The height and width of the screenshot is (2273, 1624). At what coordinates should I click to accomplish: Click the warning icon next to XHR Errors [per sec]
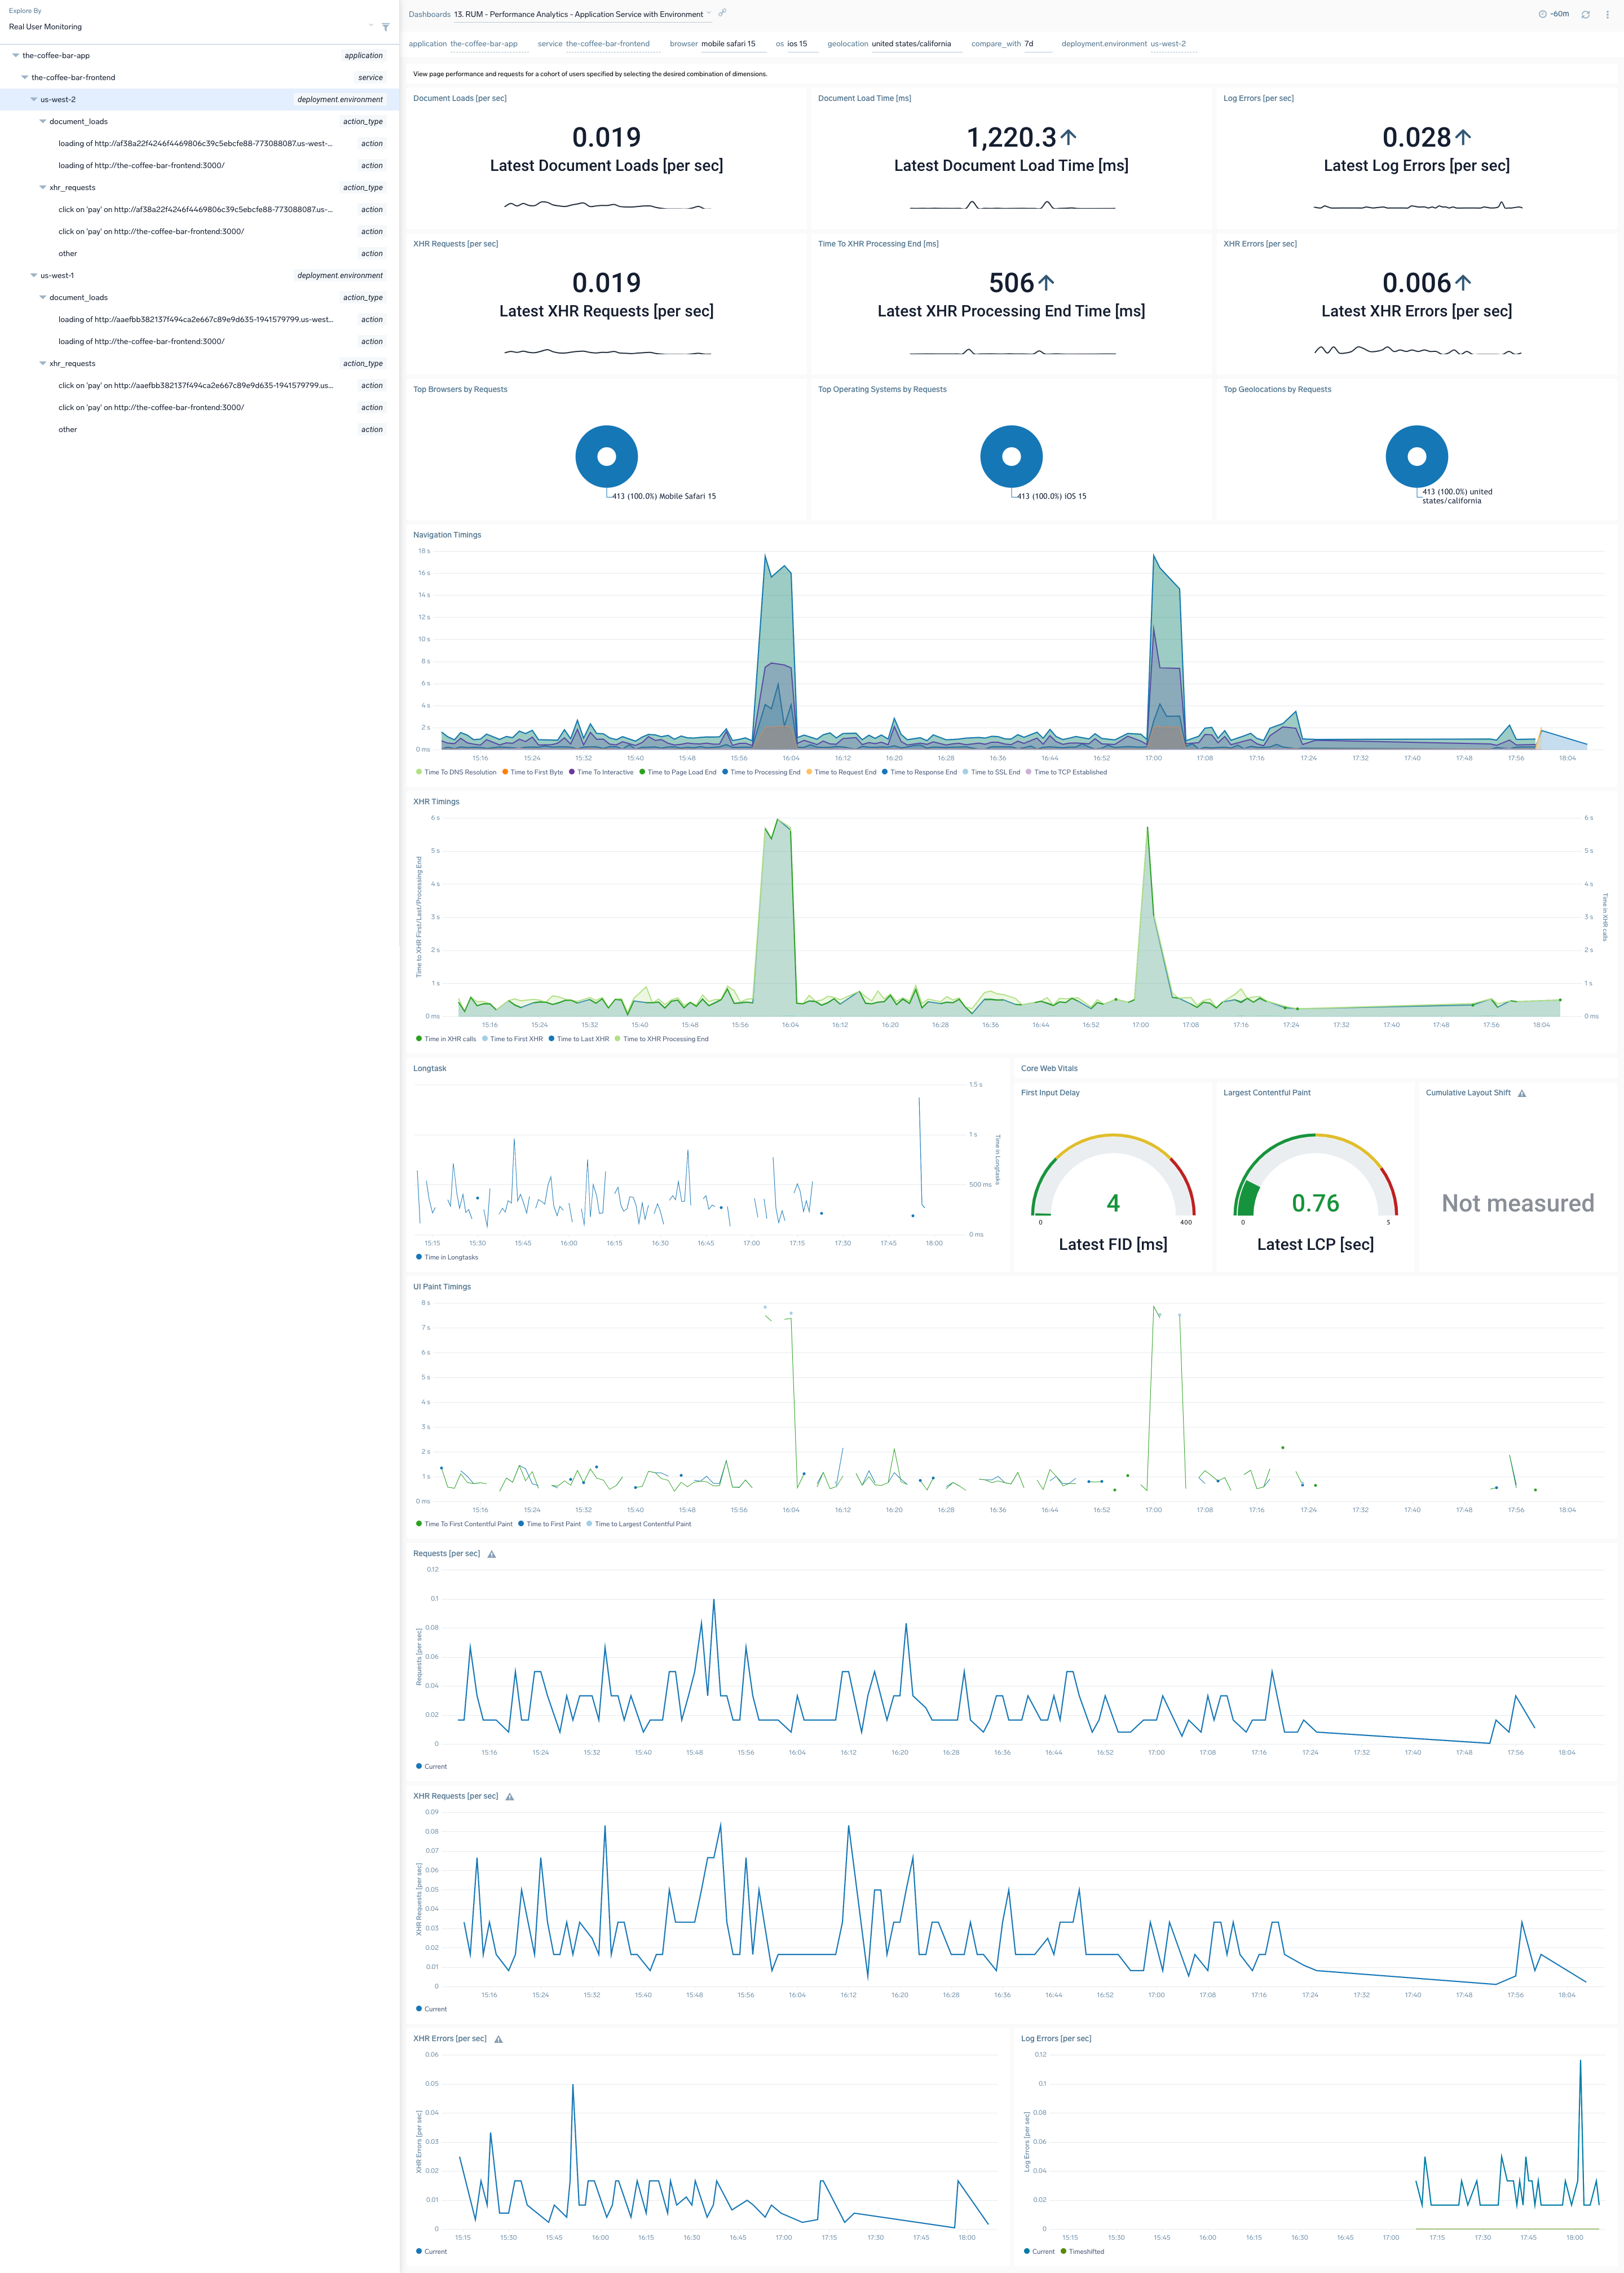tap(499, 2038)
